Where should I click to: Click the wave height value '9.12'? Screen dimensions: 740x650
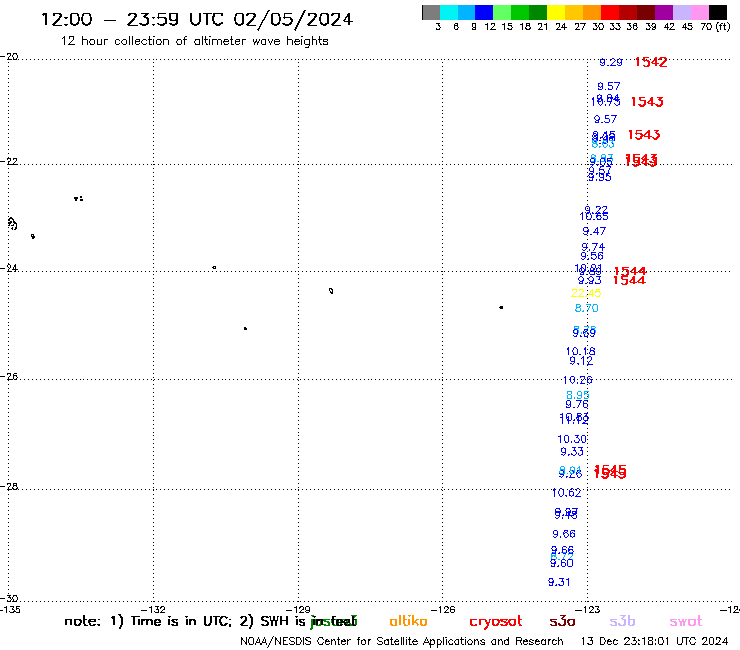(581, 361)
